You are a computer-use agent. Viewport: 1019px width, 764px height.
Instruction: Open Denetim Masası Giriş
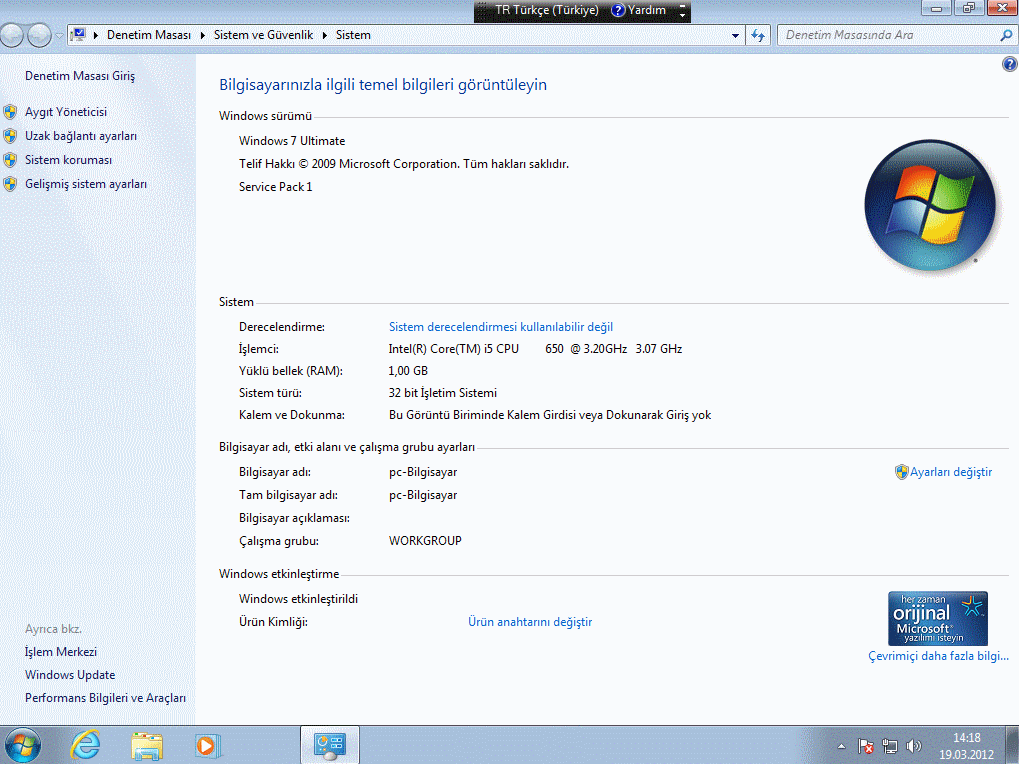(x=80, y=76)
